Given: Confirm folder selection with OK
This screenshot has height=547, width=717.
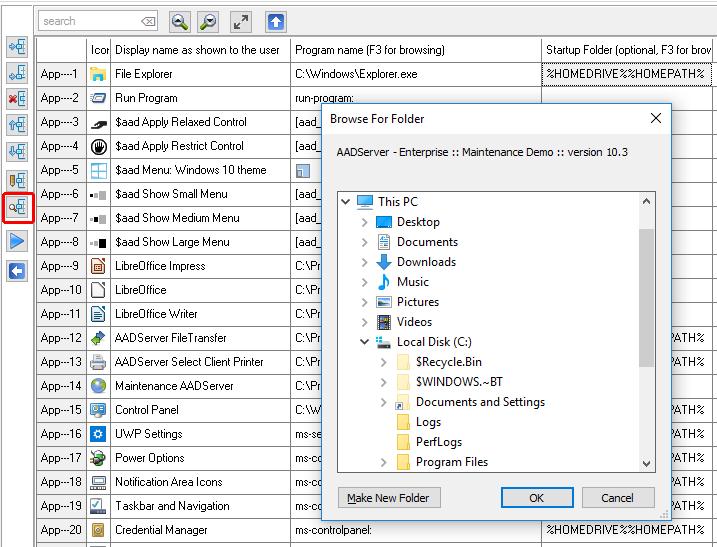Looking at the screenshot, I should point(537,498).
